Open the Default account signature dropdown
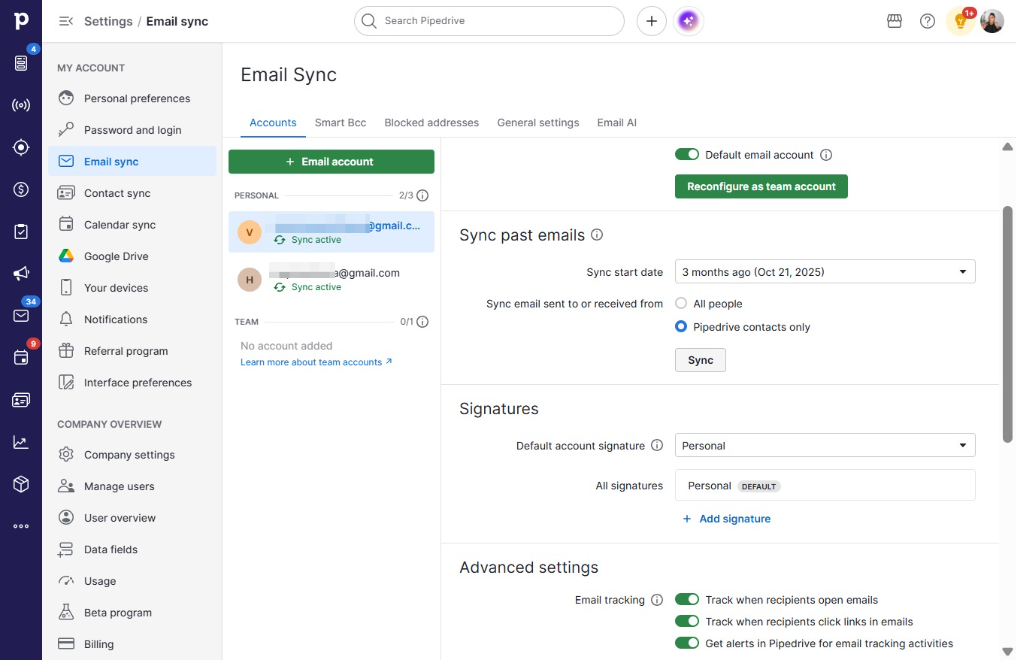This screenshot has width=1016, height=660. coord(825,445)
